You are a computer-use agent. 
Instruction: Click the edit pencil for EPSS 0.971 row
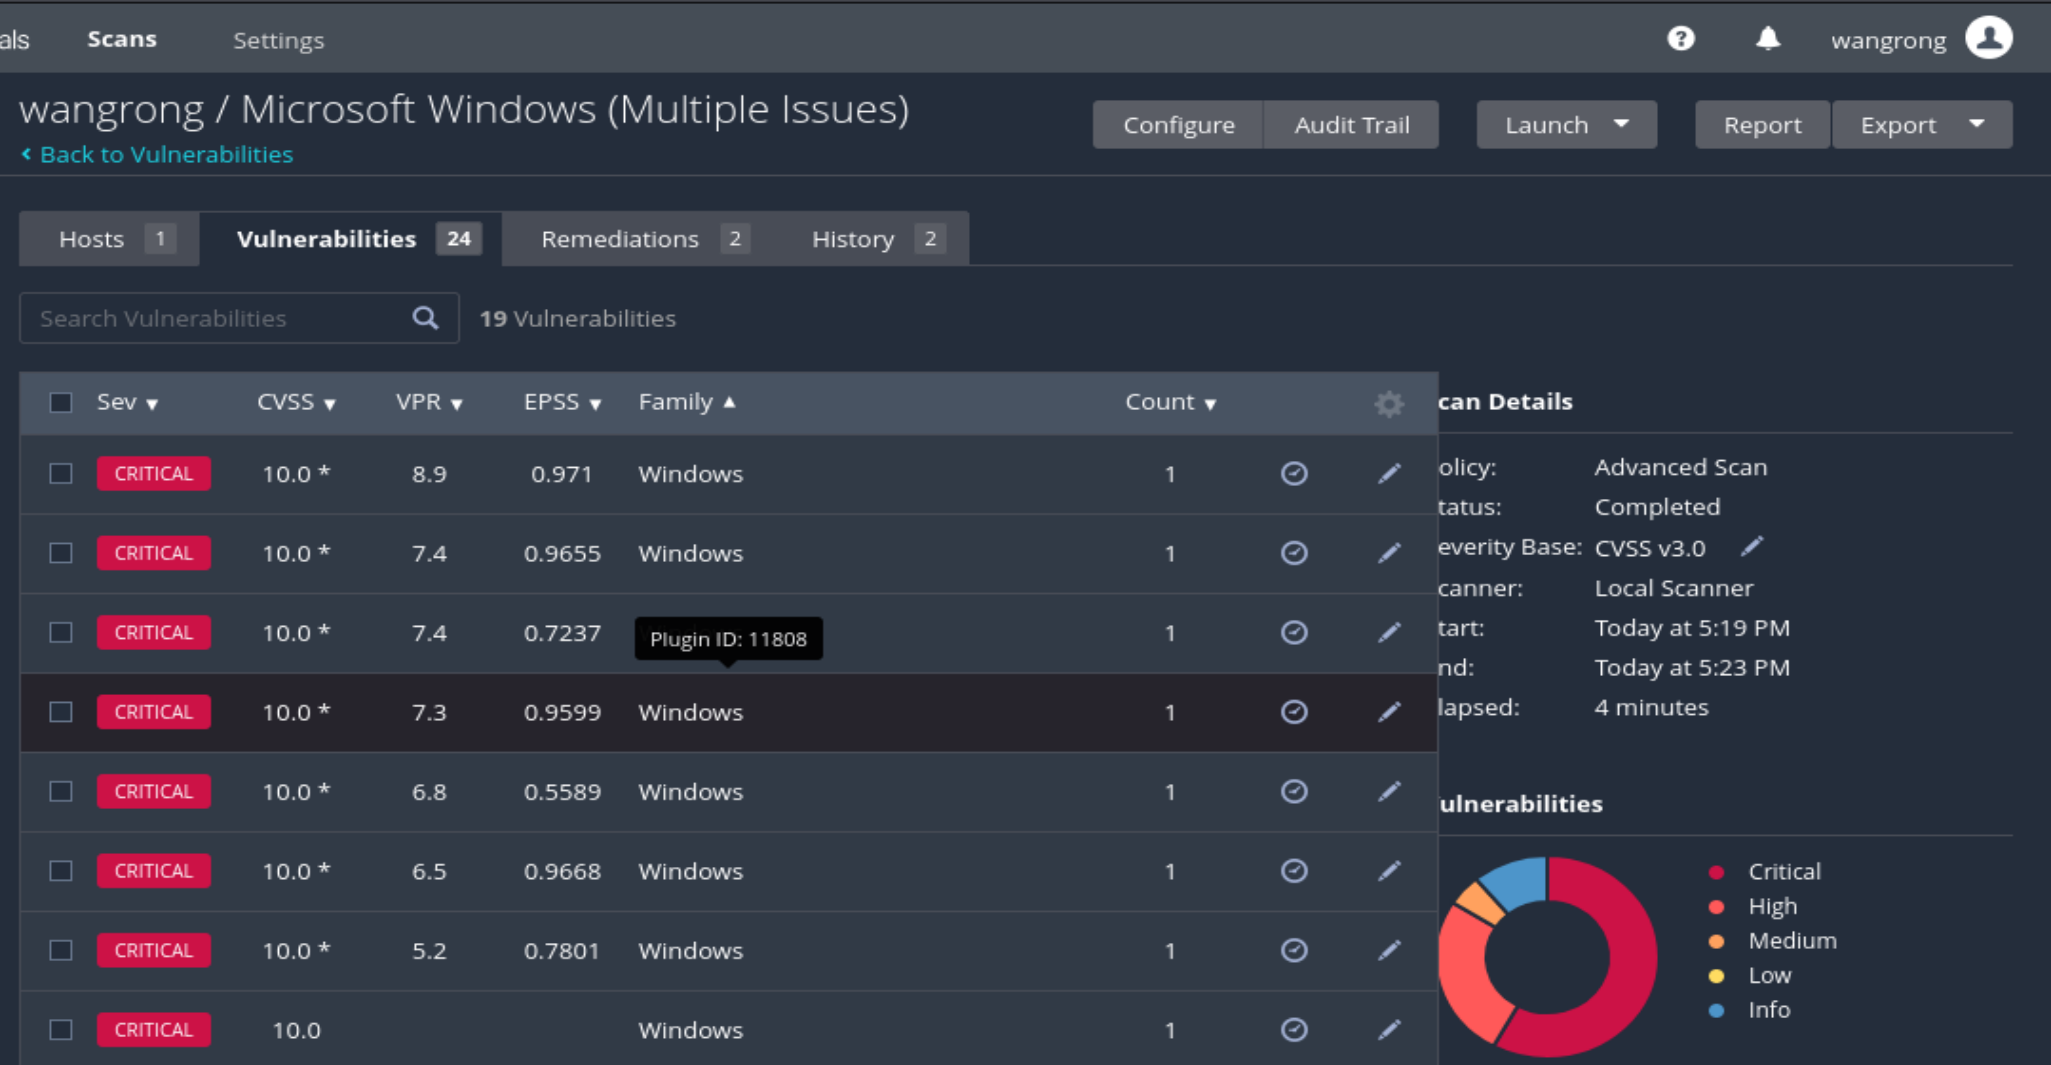click(1389, 473)
